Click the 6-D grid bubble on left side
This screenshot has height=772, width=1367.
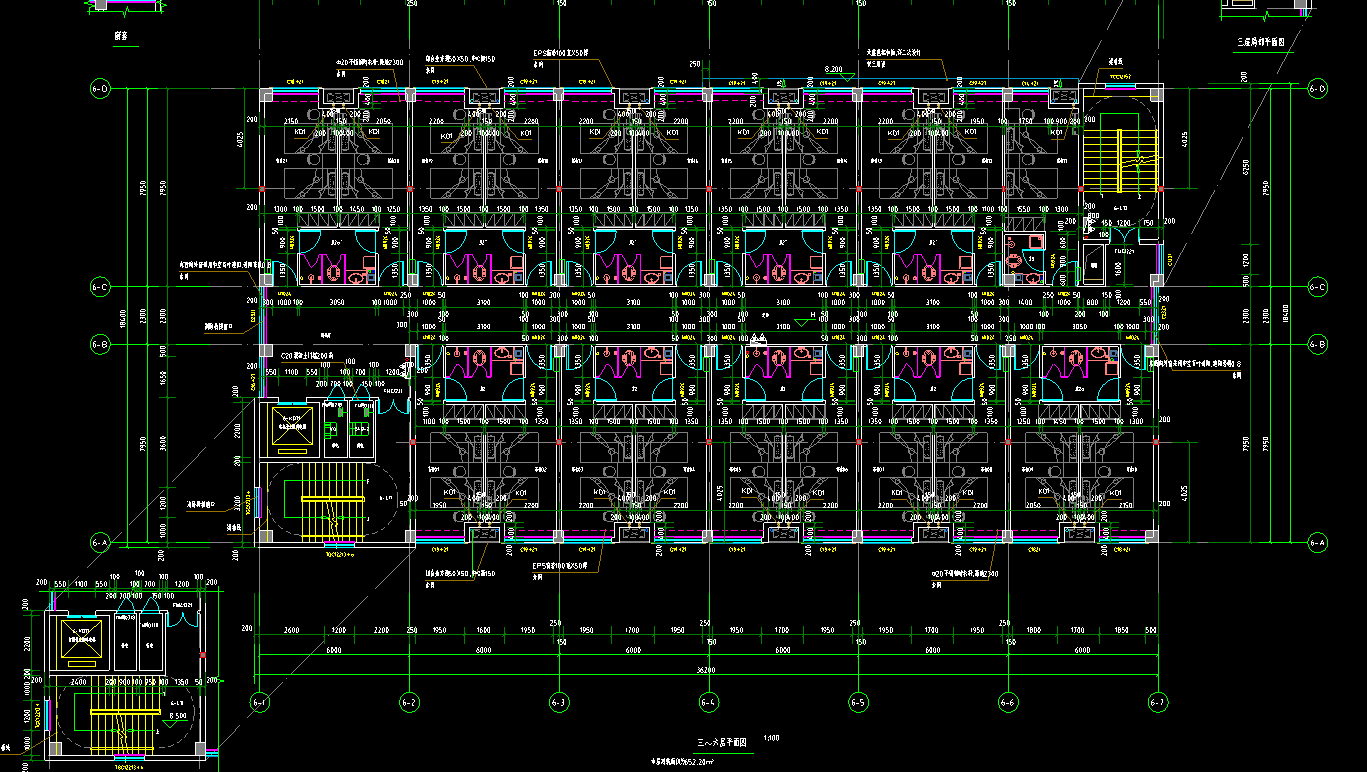tap(99, 89)
